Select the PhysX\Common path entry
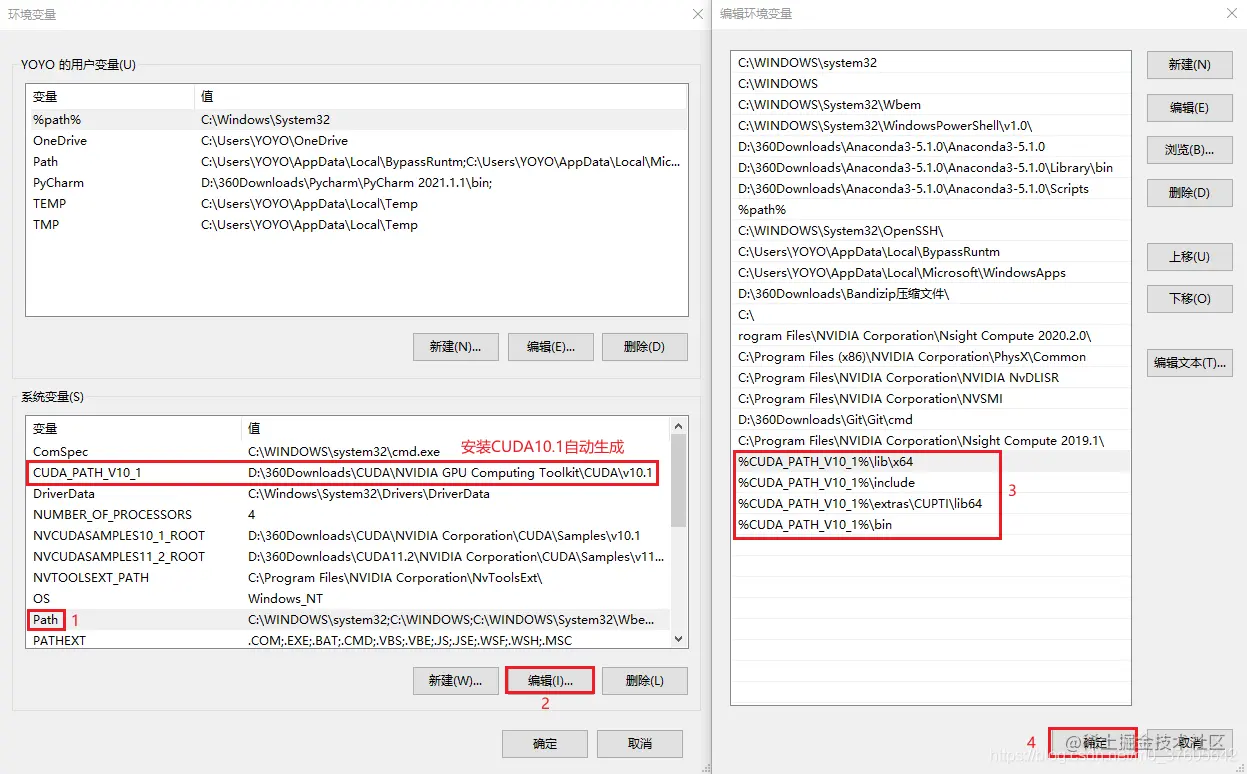 [x=931, y=356]
